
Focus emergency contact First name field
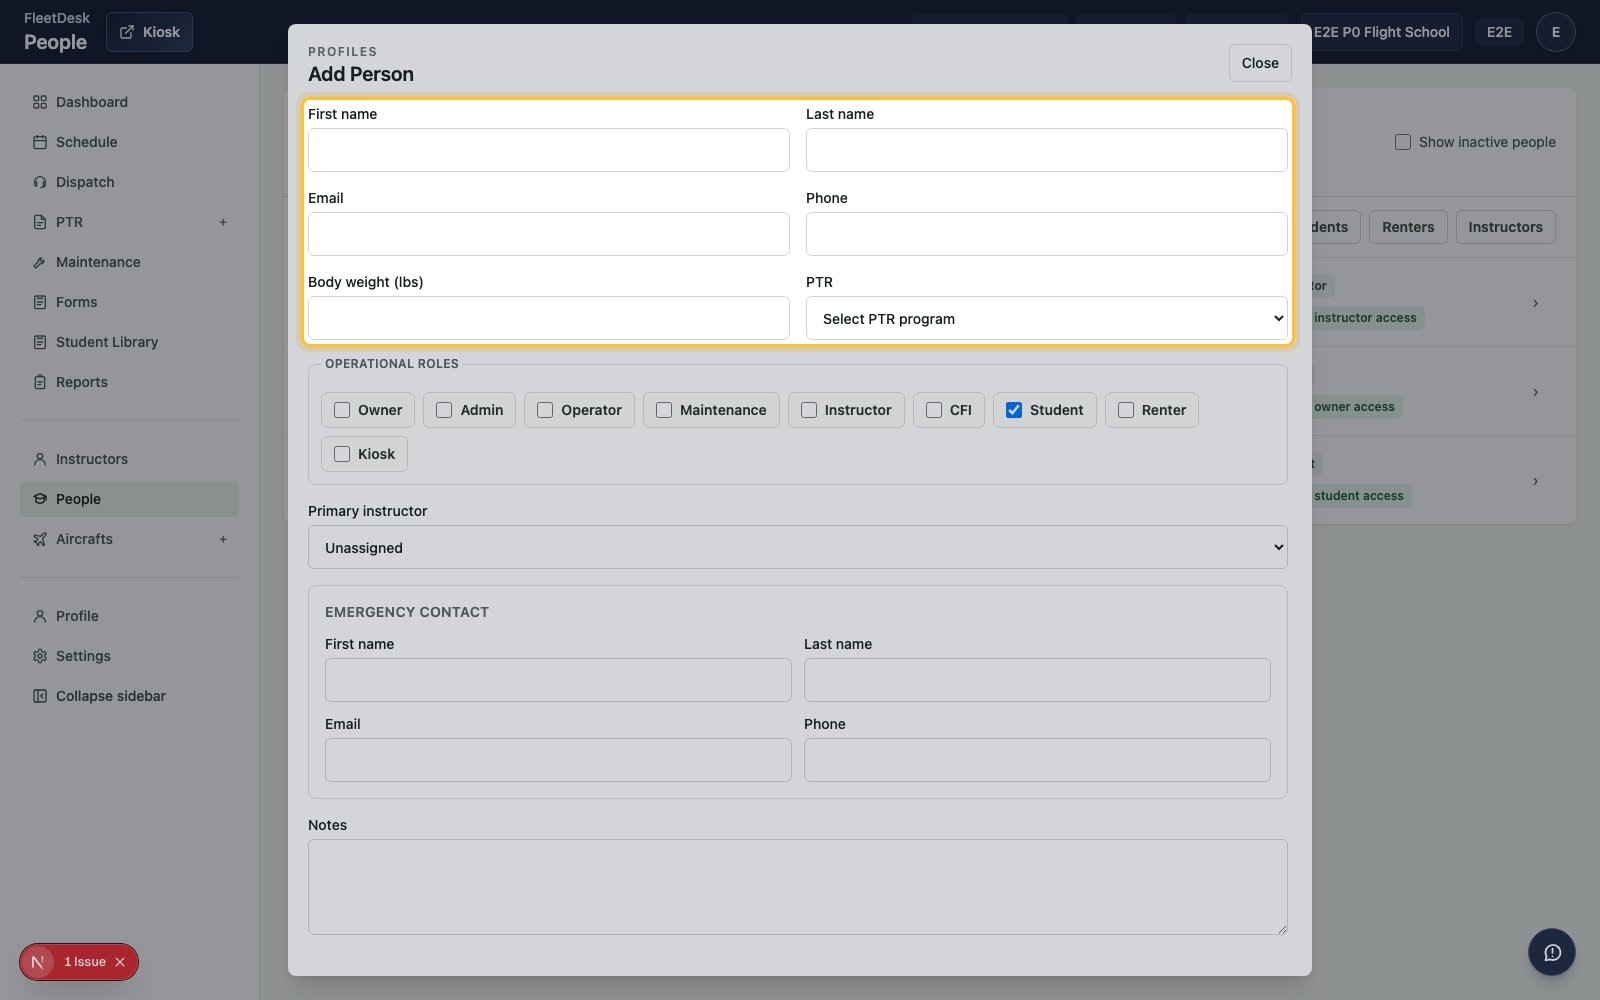coord(558,680)
